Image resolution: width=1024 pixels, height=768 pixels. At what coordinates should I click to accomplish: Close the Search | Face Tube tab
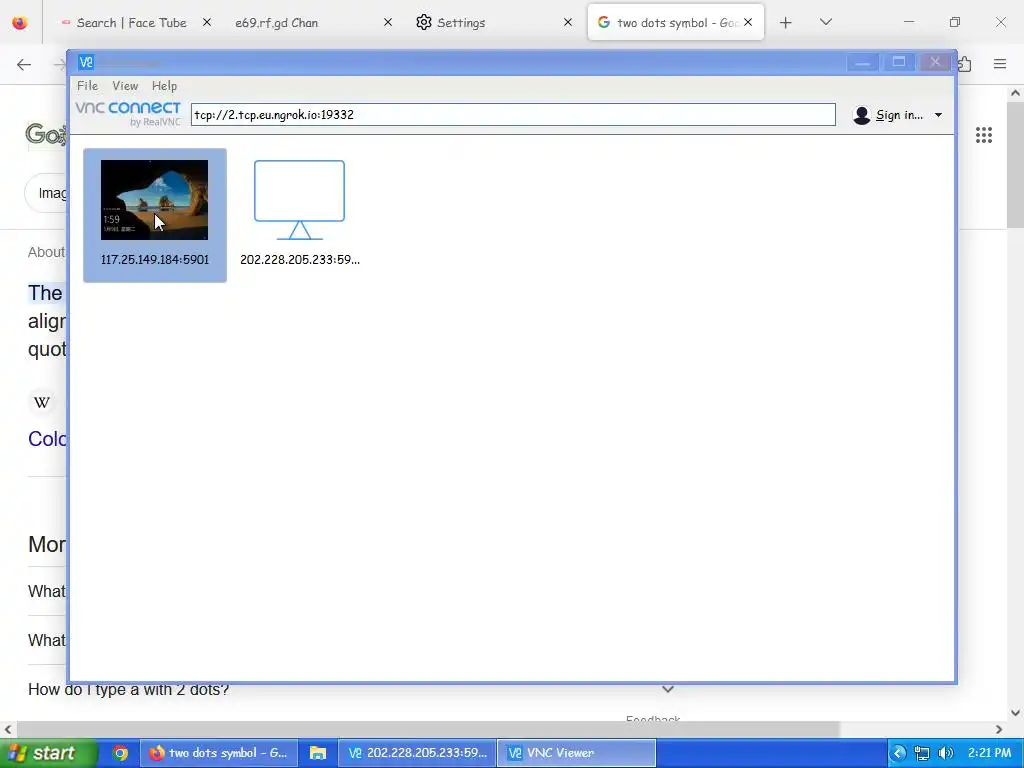(207, 22)
